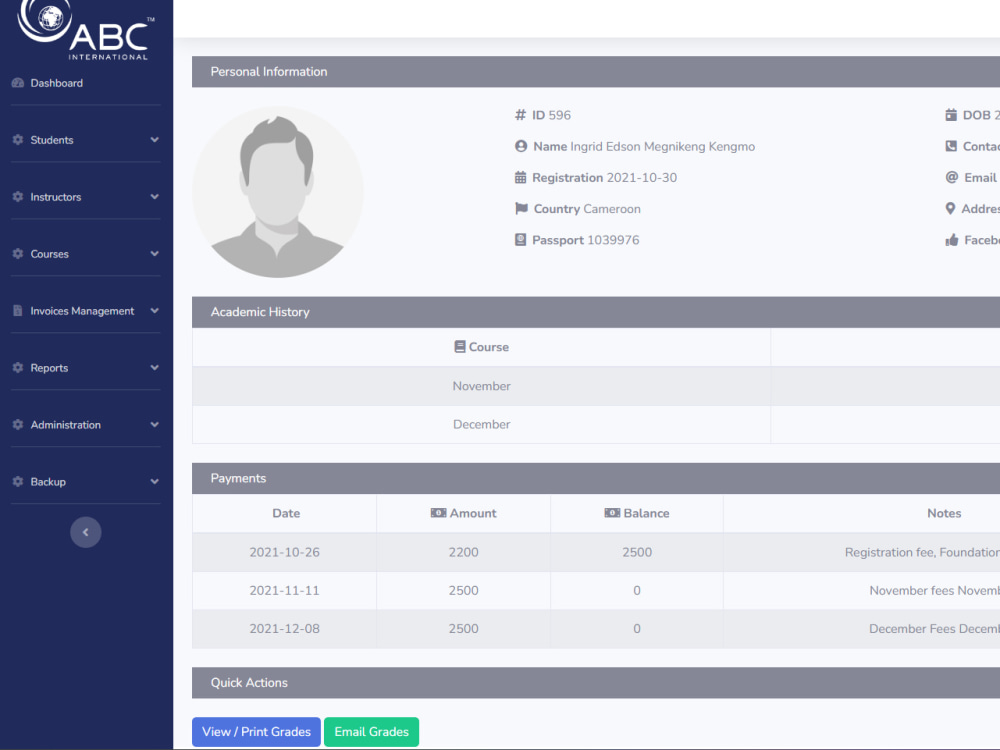Click the calendar icon next to Registration date
The height and width of the screenshot is (750, 1000).
coord(521,177)
